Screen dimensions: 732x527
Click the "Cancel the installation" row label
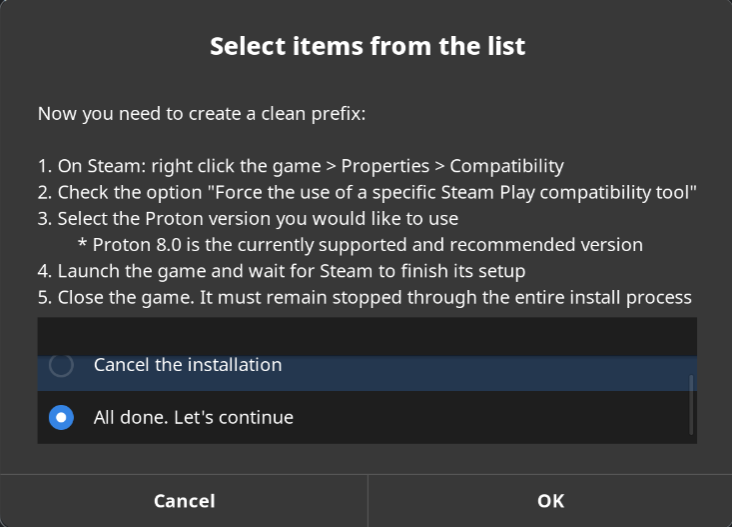click(x=187, y=365)
